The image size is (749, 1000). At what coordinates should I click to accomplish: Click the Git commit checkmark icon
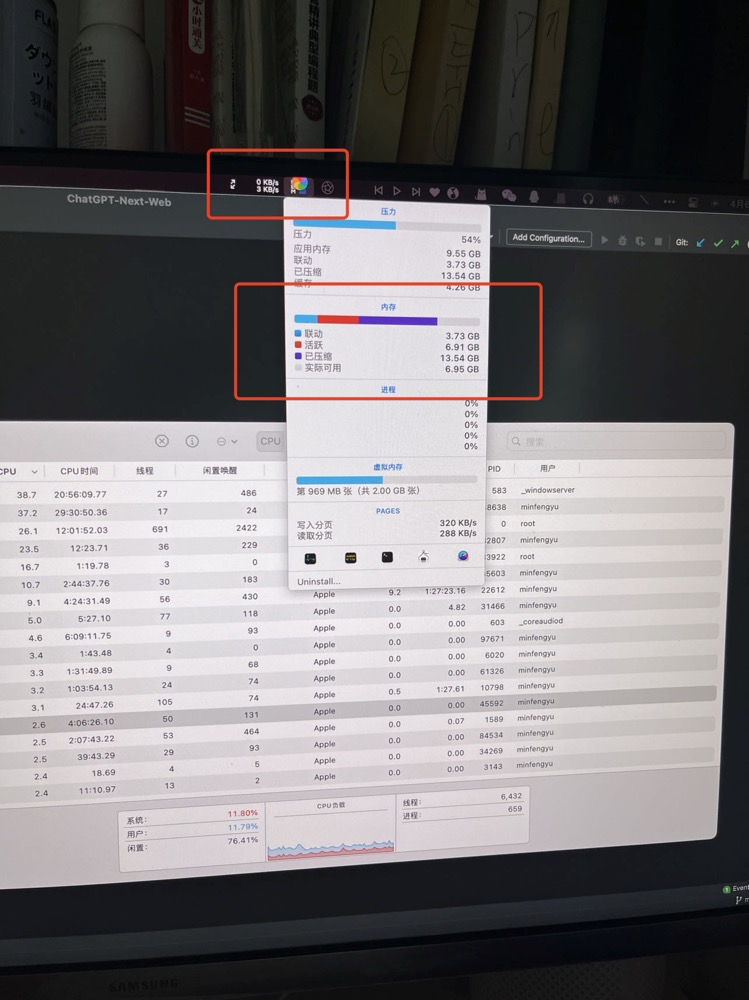coord(717,243)
